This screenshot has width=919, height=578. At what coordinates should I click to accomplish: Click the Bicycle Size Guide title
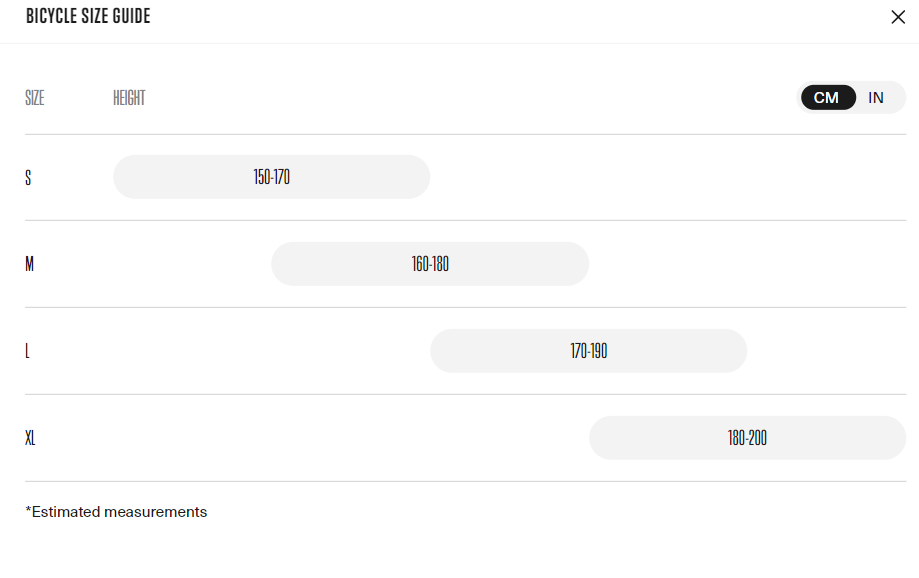88,17
